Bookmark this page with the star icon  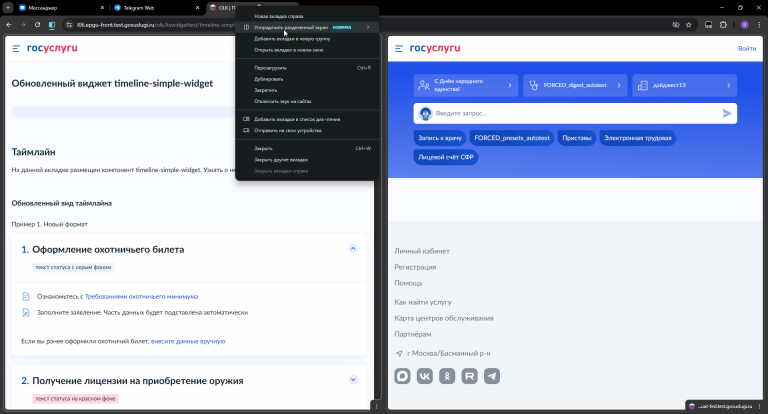coord(689,24)
